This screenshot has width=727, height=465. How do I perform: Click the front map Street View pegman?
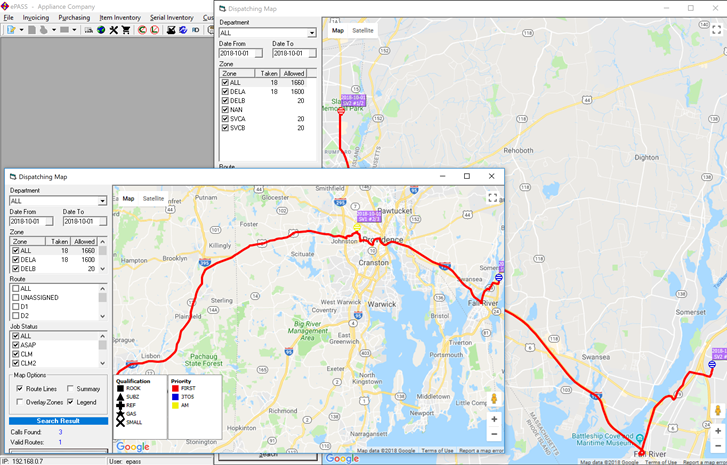[494, 399]
